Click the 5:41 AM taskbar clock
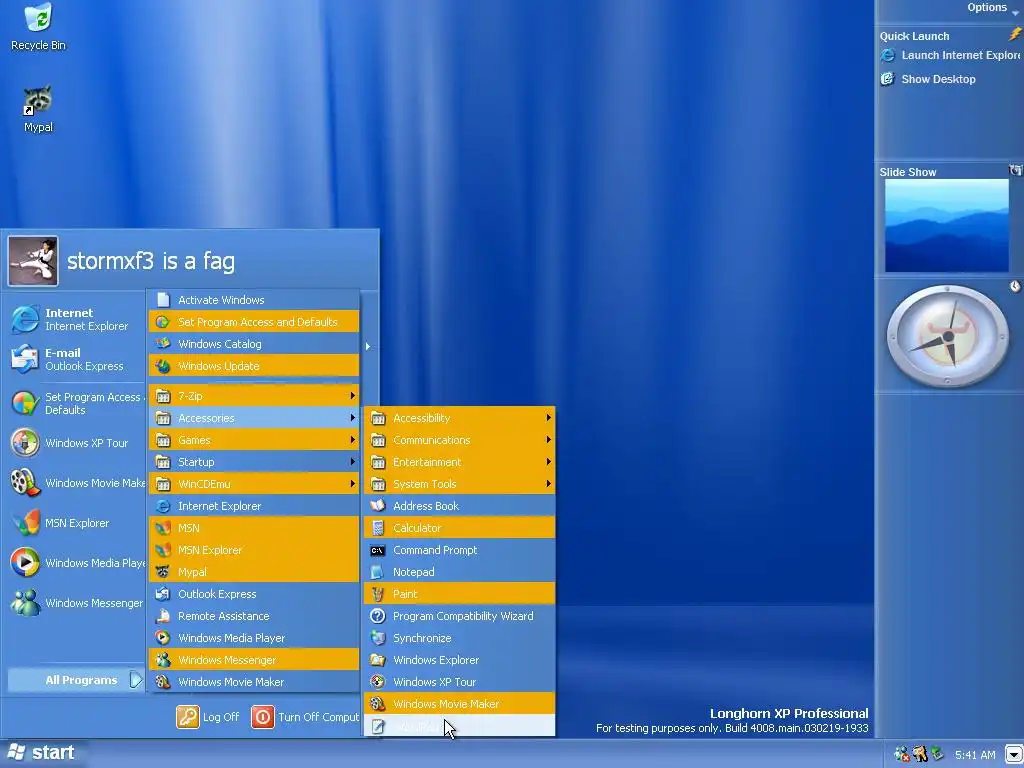This screenshot has width=1024, height=768. 975,755
